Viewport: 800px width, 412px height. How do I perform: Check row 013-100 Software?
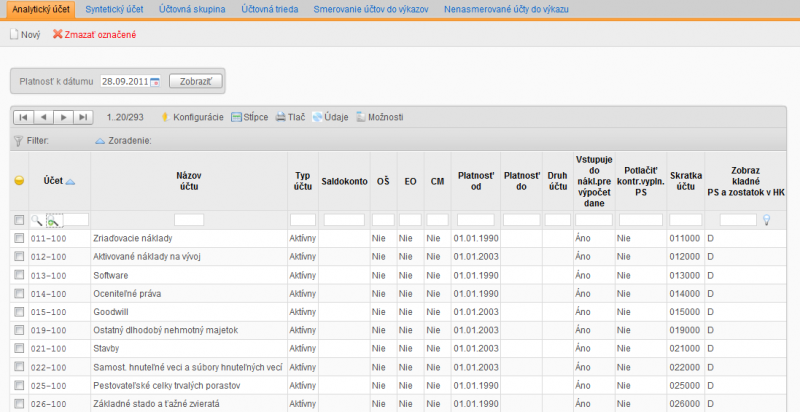(x=19, y=275)
